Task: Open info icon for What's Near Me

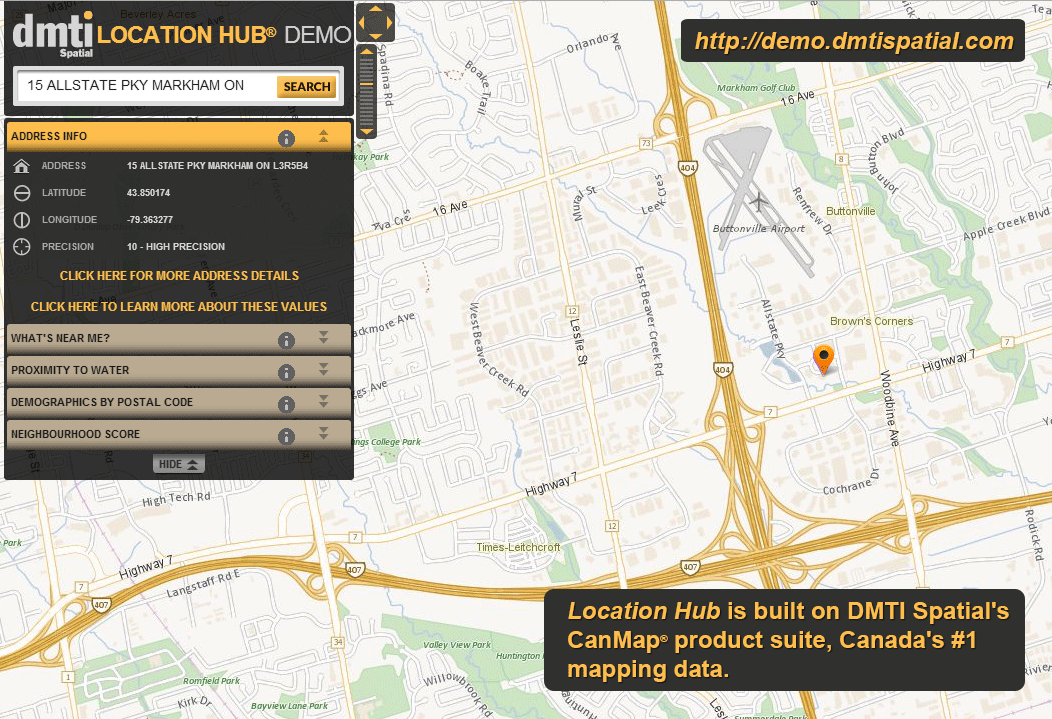Action: click(286, 340)
